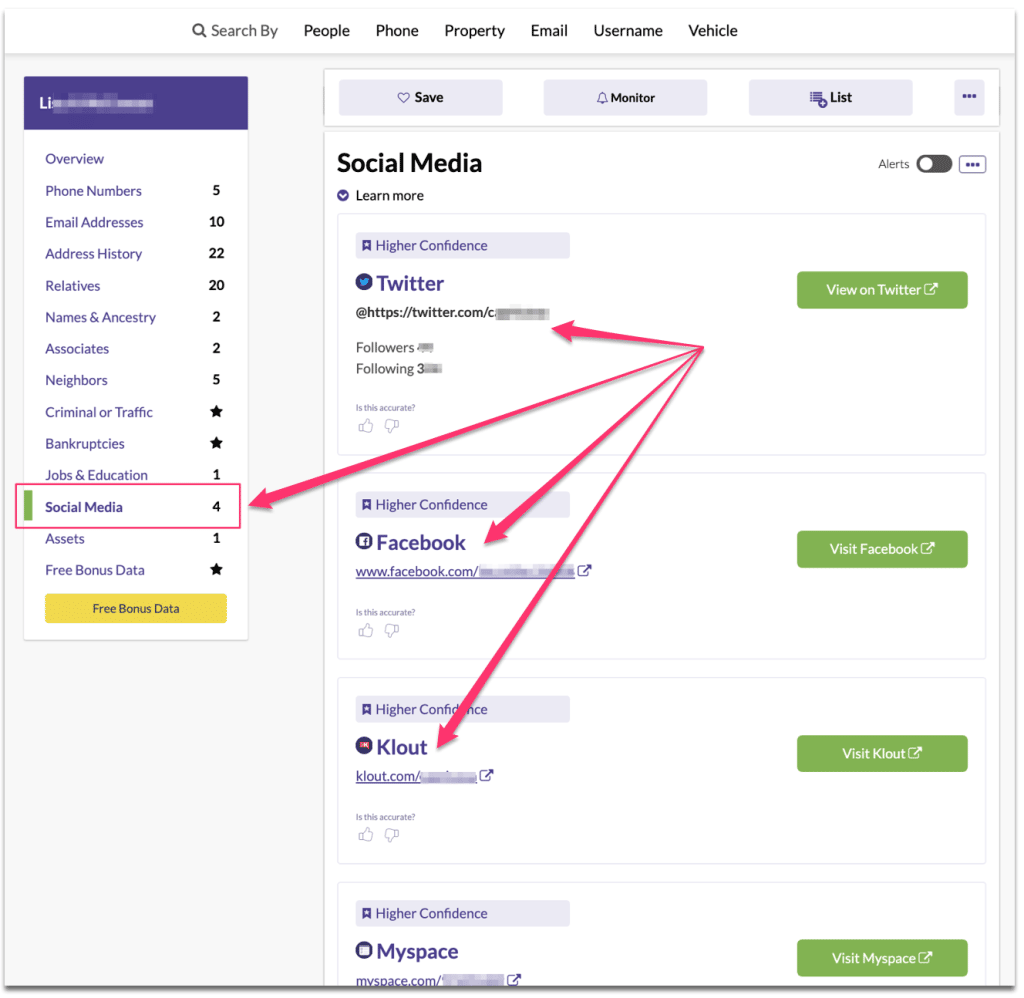This screenshot has width=1024, height=998.
Task: Click the heart icon on Save
Action: coord(404,97)
